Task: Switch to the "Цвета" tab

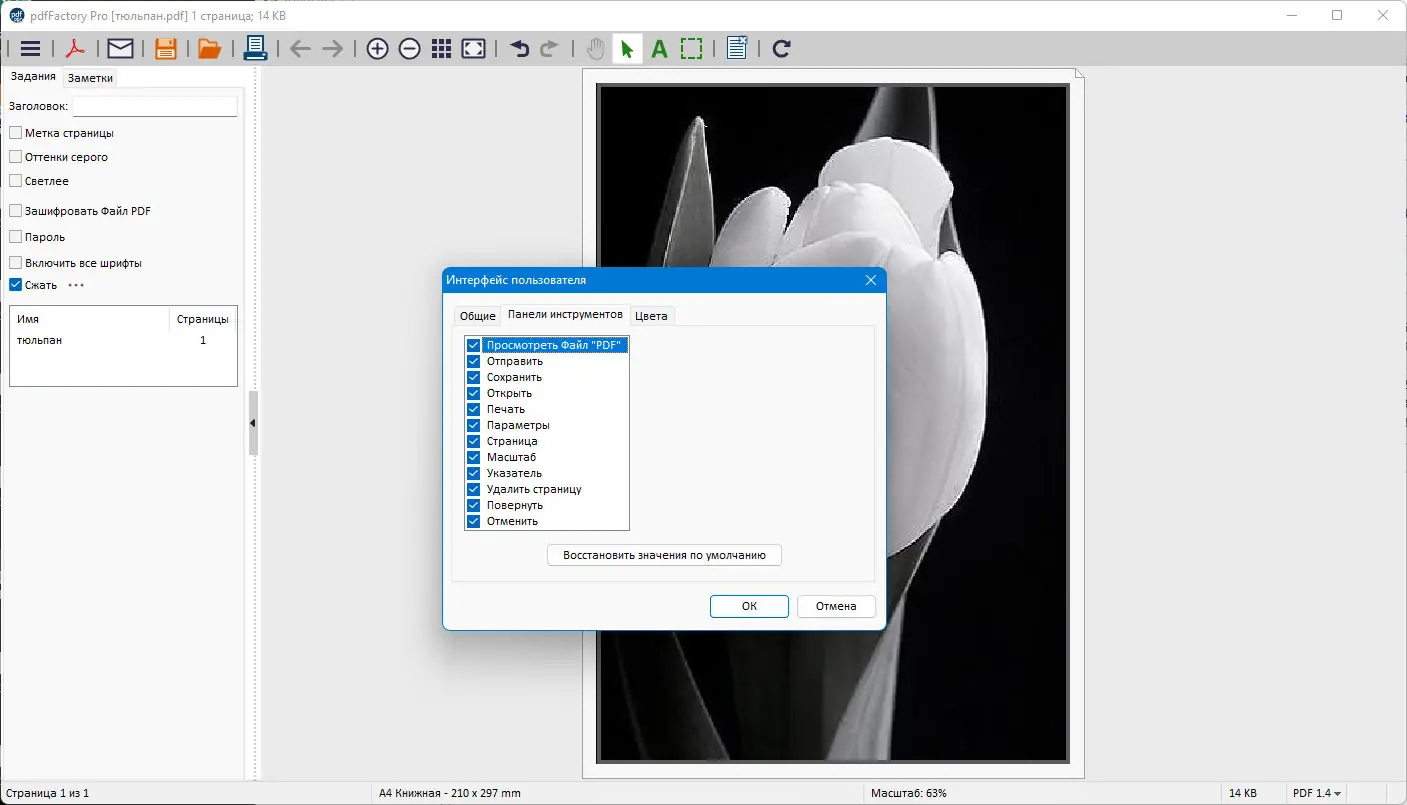Action: (651, 316)
